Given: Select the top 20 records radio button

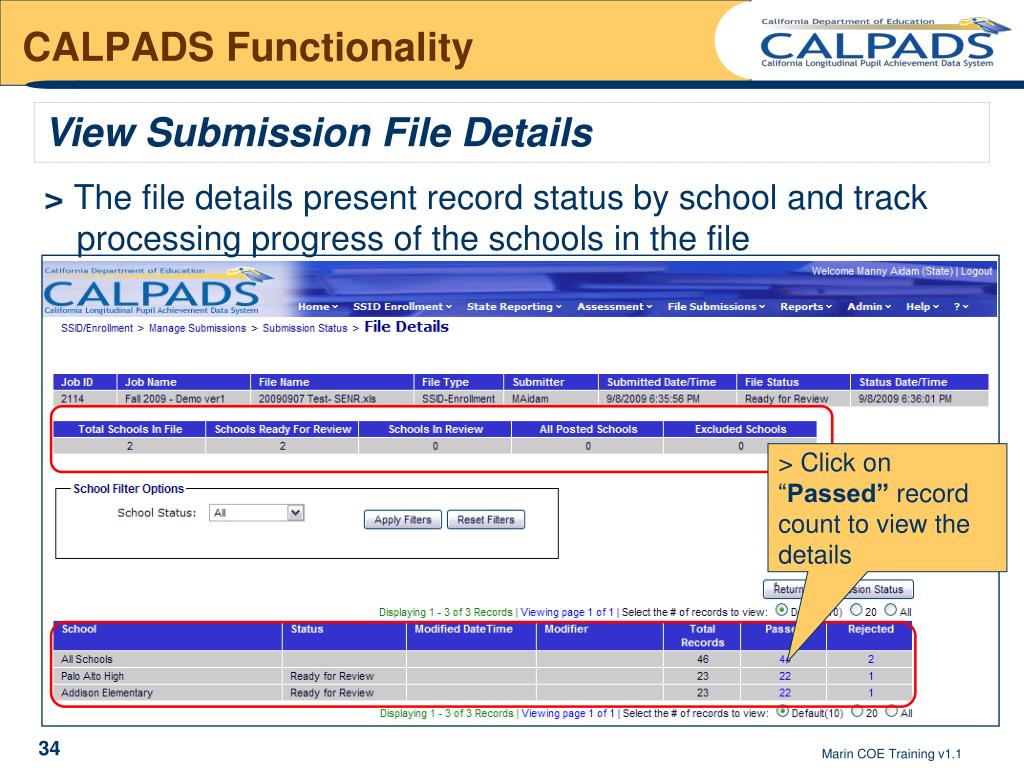Looking at the screenshot, I should pyautogui.click(x=856, y=610).
